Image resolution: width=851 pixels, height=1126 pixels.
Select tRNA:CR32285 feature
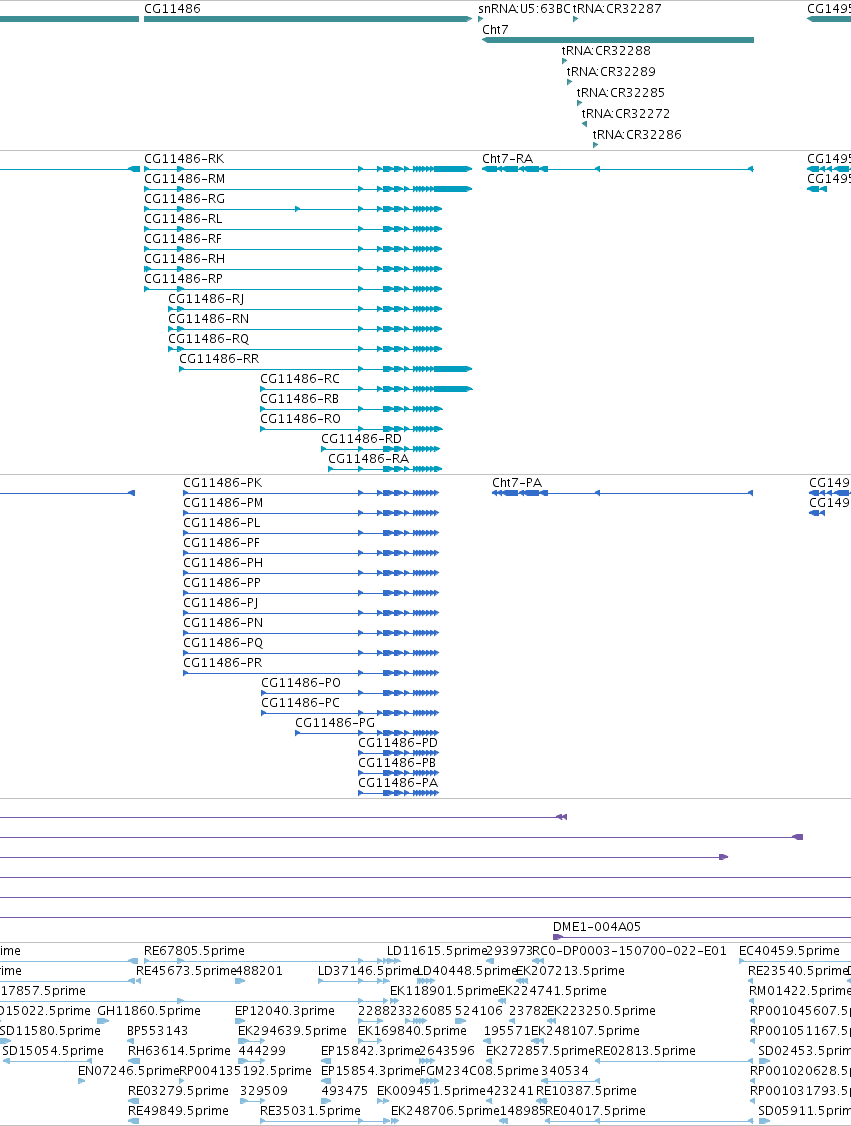coord(620,93)
